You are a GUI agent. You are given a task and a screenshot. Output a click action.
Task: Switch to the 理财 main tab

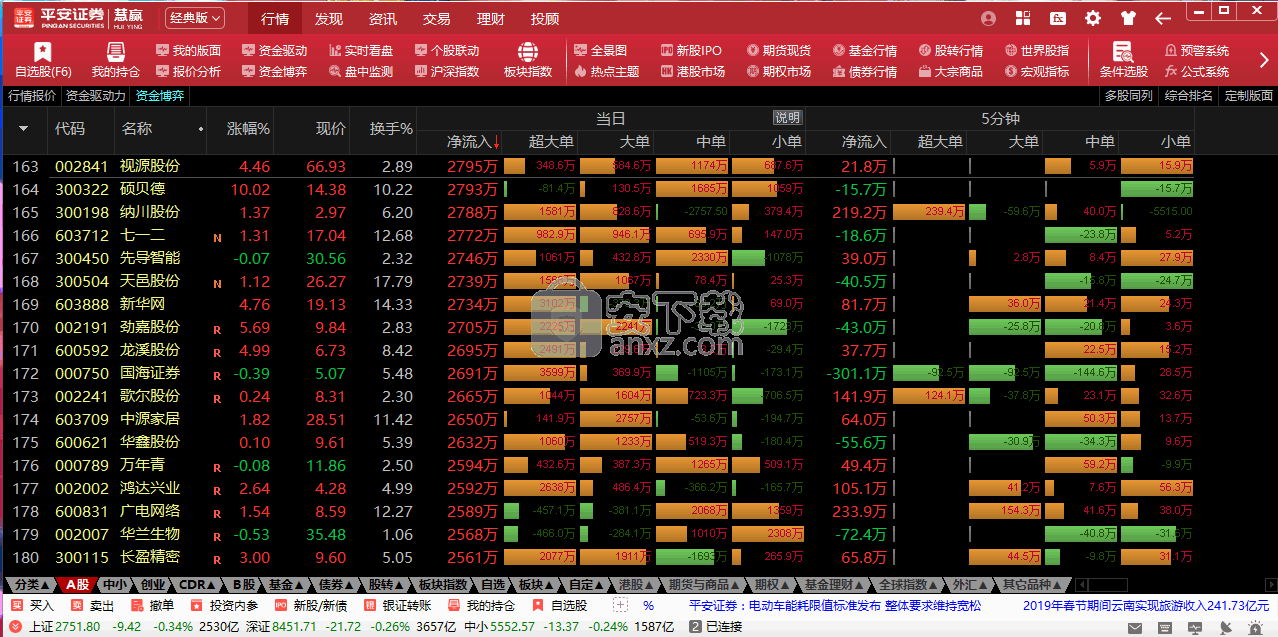491,18
